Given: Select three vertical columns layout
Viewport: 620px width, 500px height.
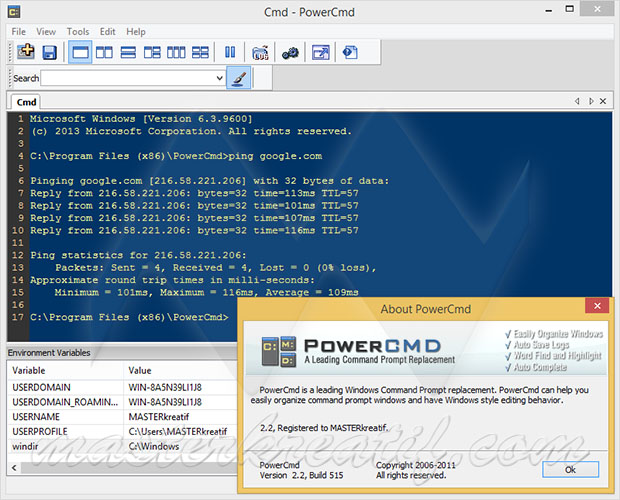Looking at the screenshot, I should (x=176, y=52).
